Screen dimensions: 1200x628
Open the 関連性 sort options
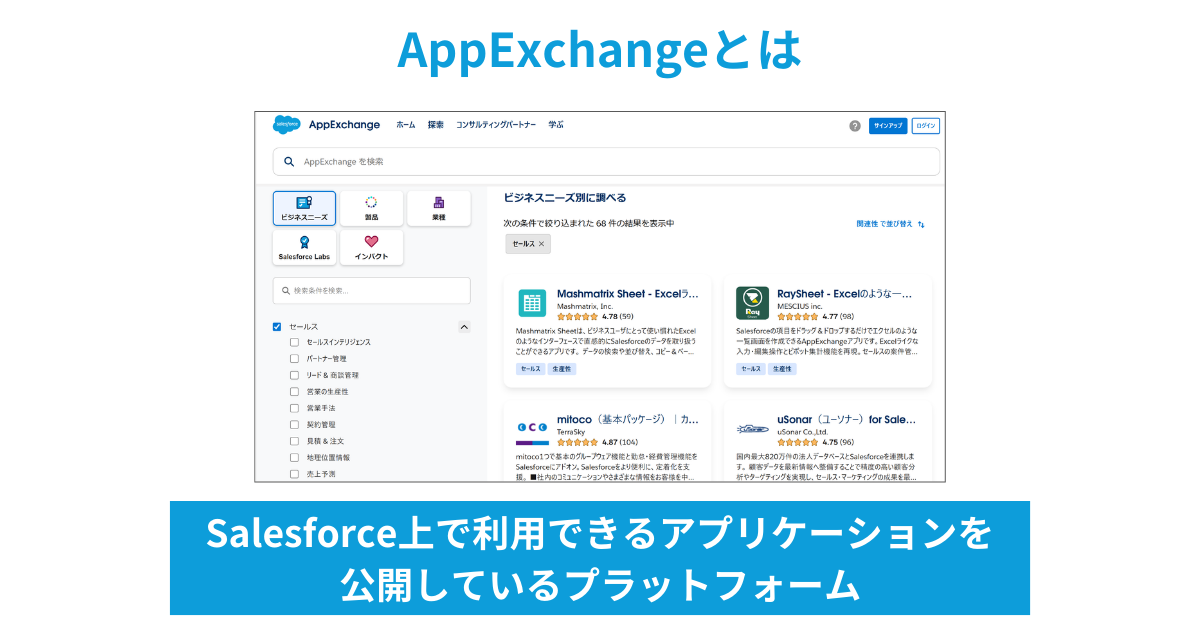point(867,224)
